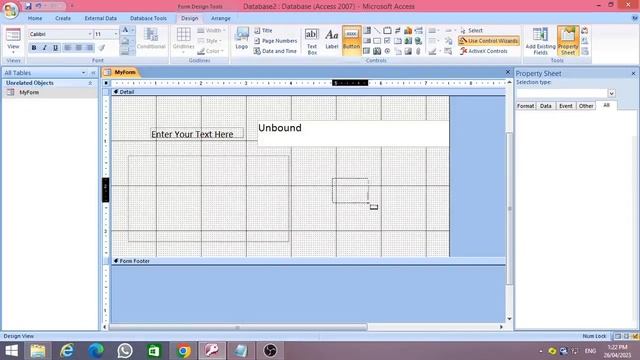Insert Page Numbers
This screenshot has width=640, height=360.
[x=276, y=41]
